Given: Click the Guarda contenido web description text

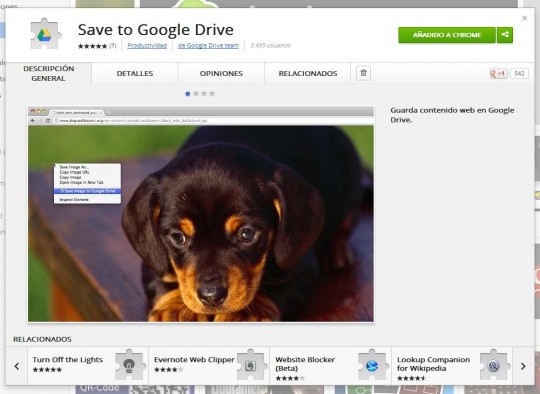Looking at the screenshot, I should pos(452,115).
